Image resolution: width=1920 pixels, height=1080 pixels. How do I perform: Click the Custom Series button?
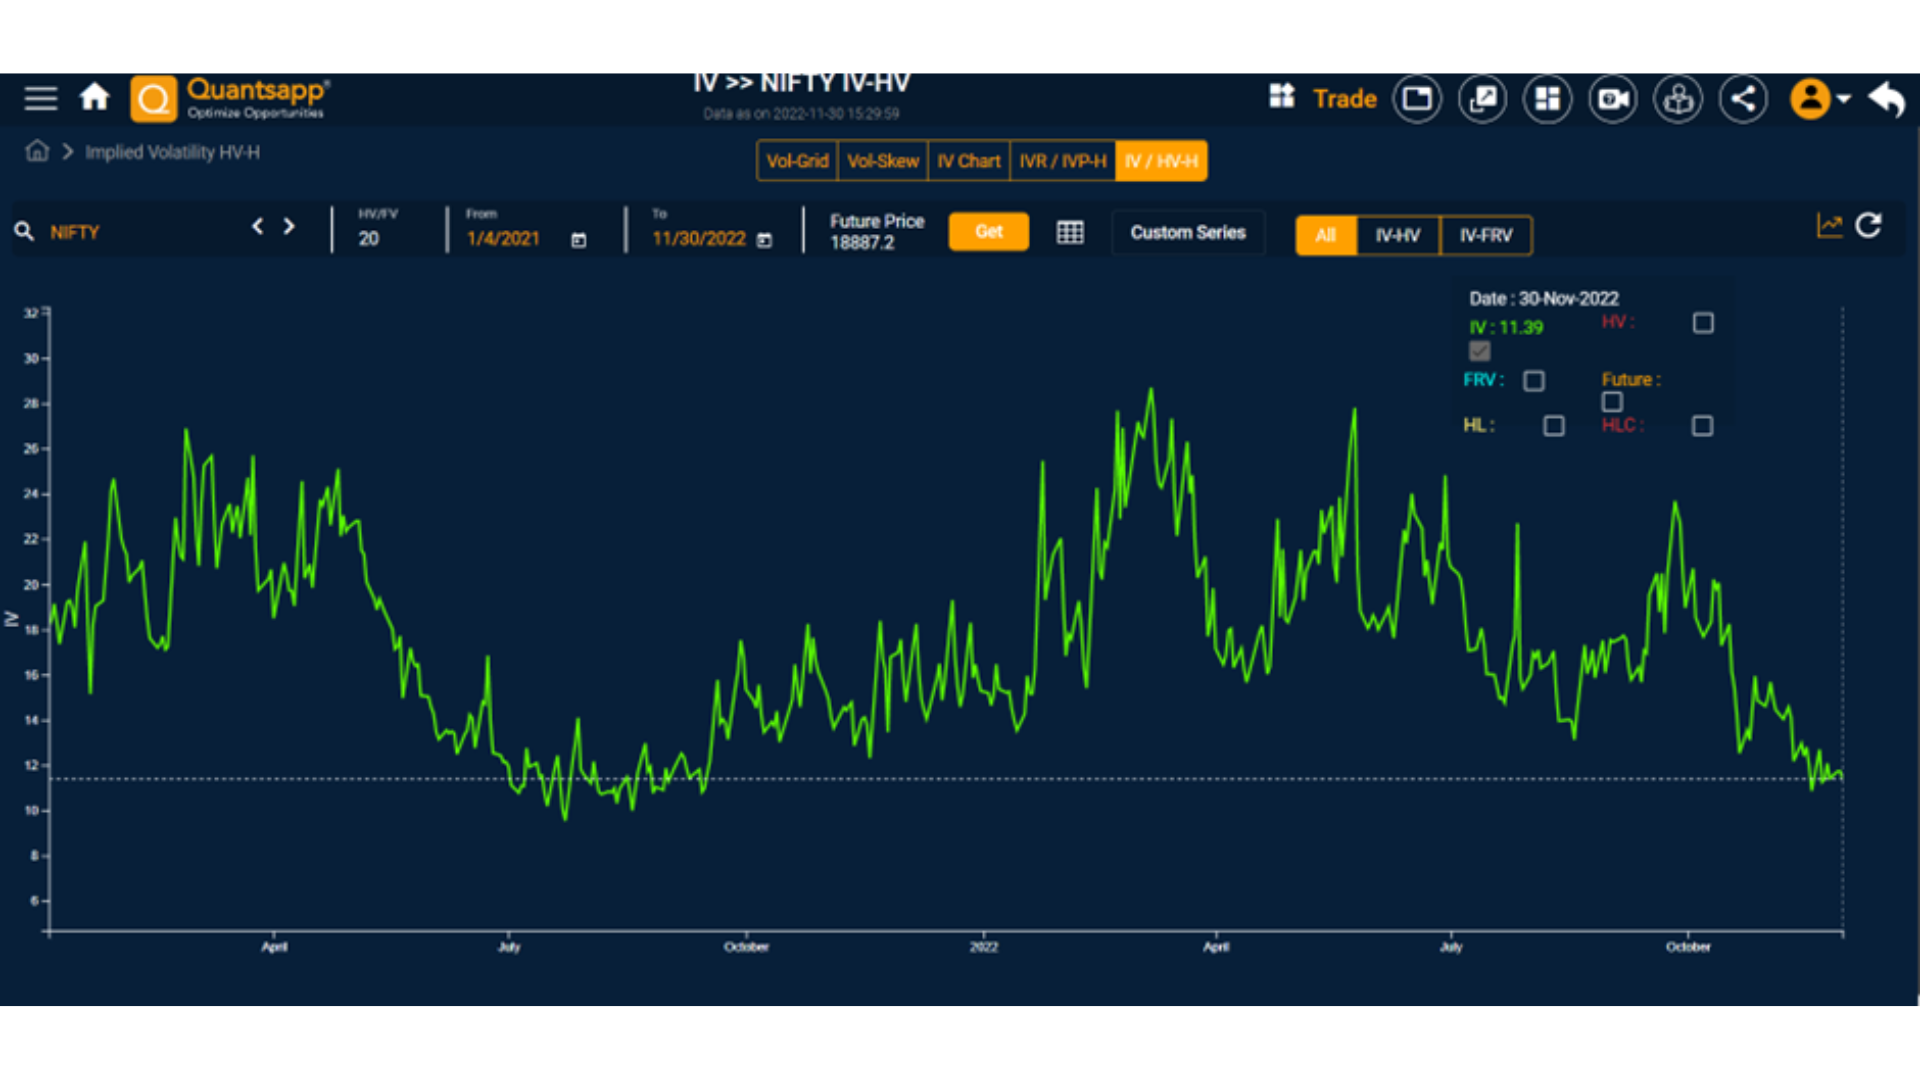pos(1188,233)
